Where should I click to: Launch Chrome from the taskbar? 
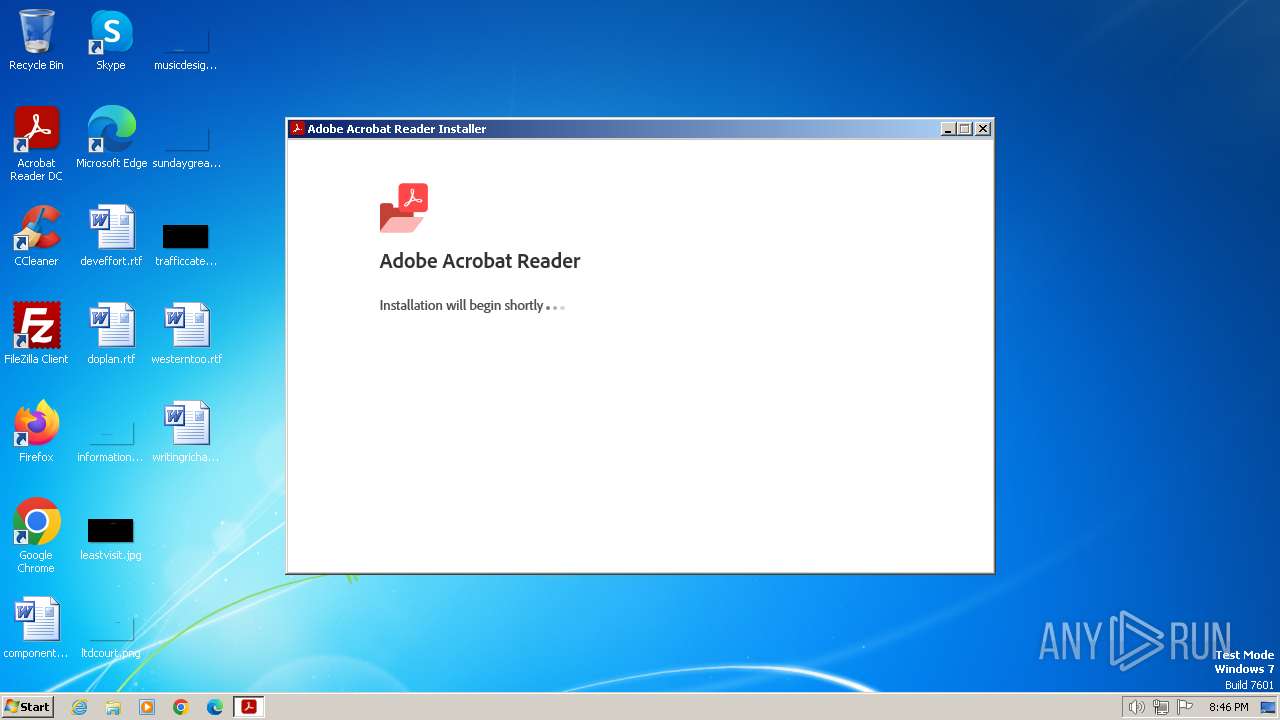point(181,707)
